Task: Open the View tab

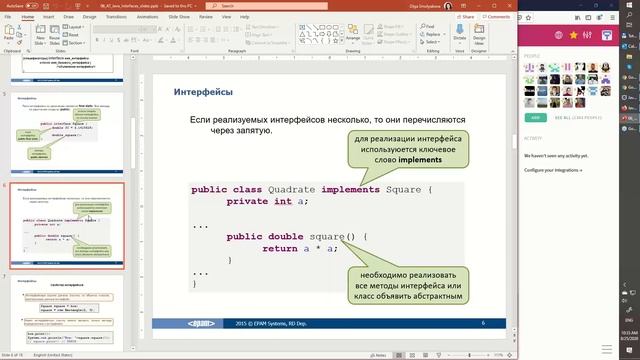Action: pyautogui.click(x=227, y=17)
